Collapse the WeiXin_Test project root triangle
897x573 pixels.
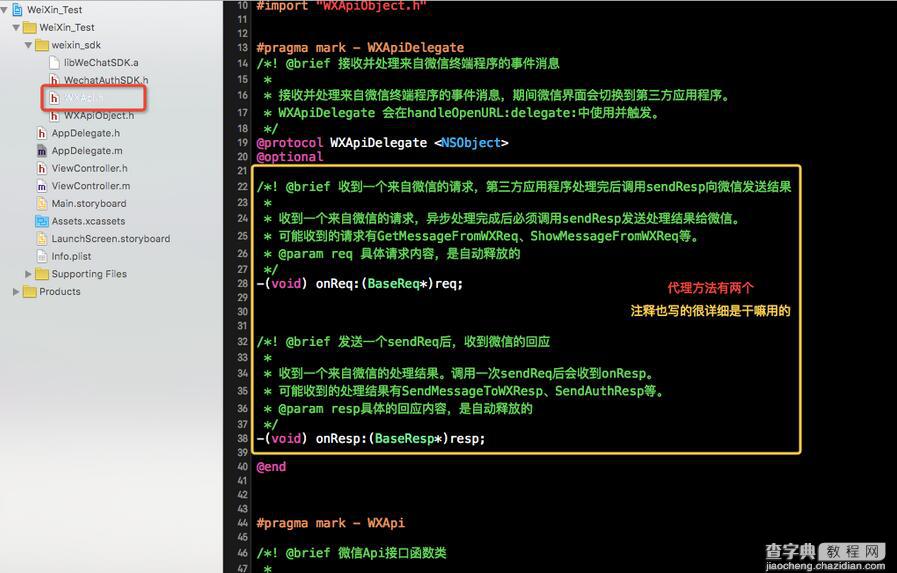tap(4, 10)
